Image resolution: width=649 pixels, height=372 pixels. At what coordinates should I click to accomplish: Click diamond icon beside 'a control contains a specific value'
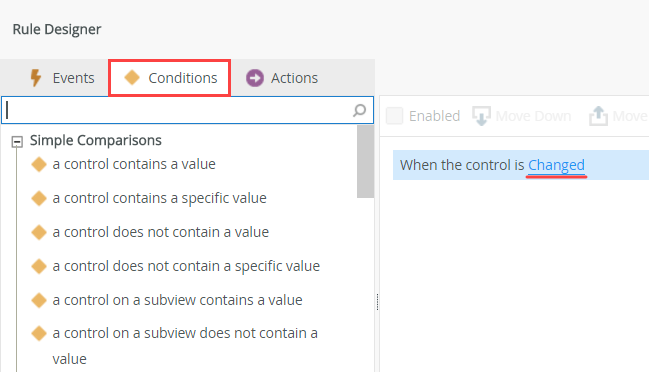tap(39, 198)
